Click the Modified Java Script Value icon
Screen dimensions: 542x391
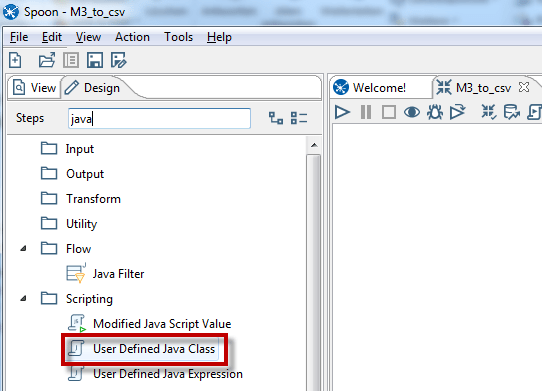tap(76, 324)
